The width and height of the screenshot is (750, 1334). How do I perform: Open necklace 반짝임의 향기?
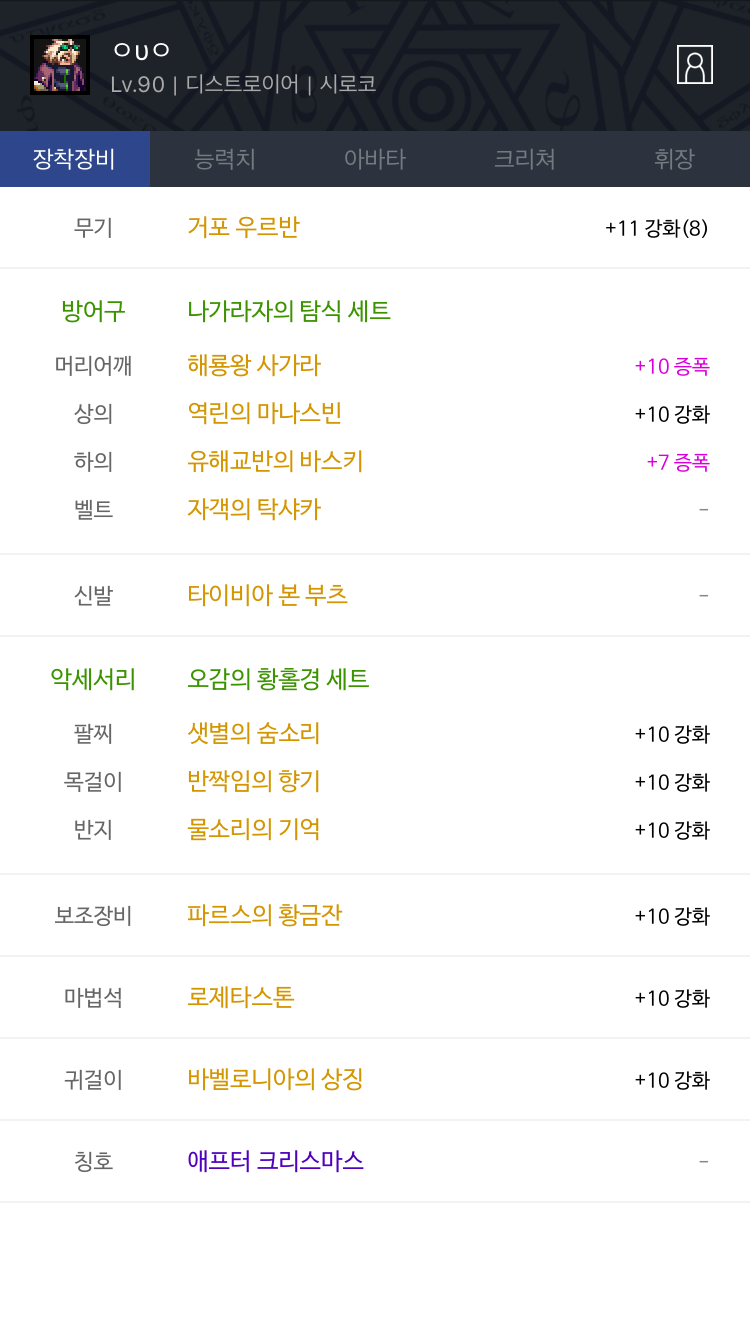254,781
